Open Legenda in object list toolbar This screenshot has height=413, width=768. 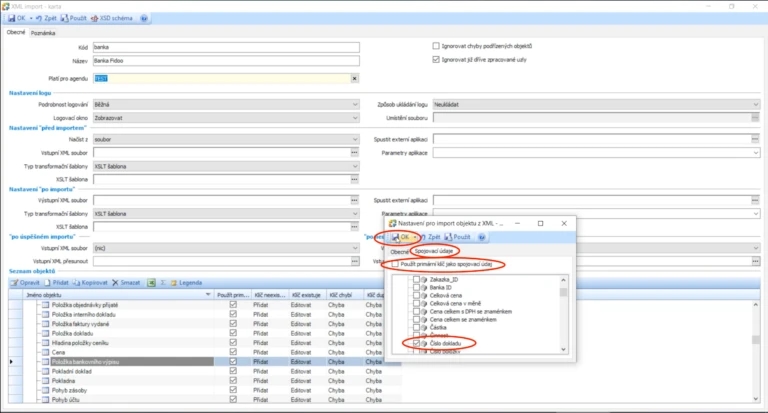coord(186,283)
